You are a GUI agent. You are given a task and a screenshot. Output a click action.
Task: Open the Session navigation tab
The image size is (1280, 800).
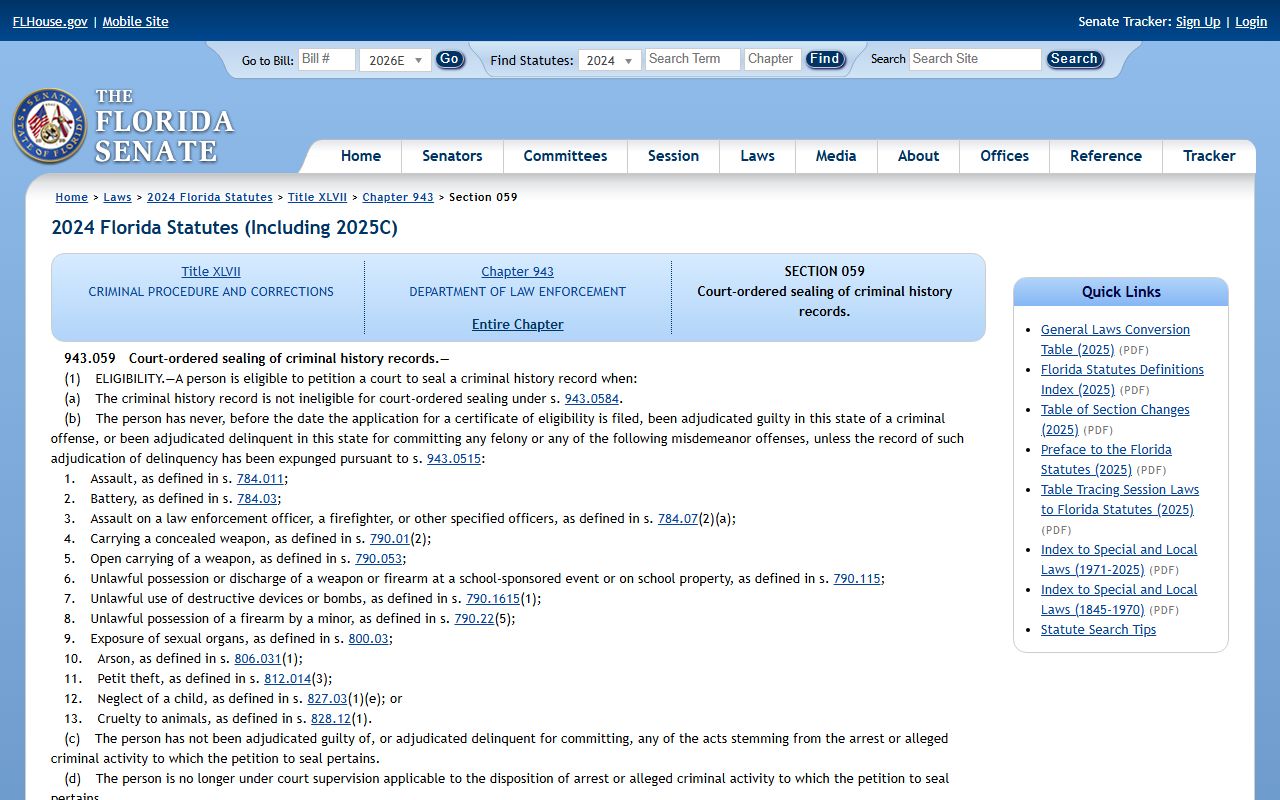click(x=673, y=156)
